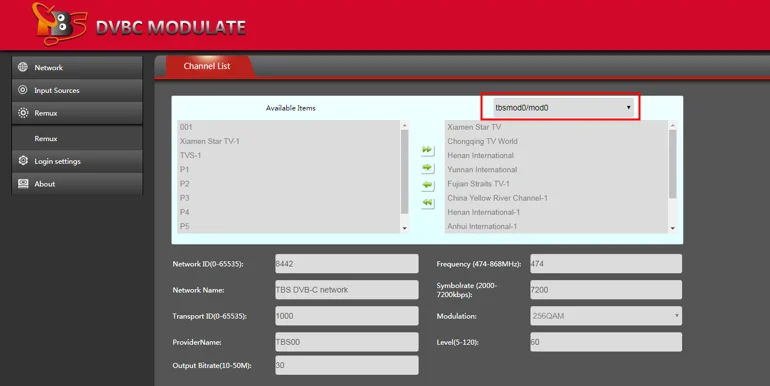Viewport: 770px width, 386px height.
Task: Open Input Sources in sidebar
Action: click(x=77, y=90)
